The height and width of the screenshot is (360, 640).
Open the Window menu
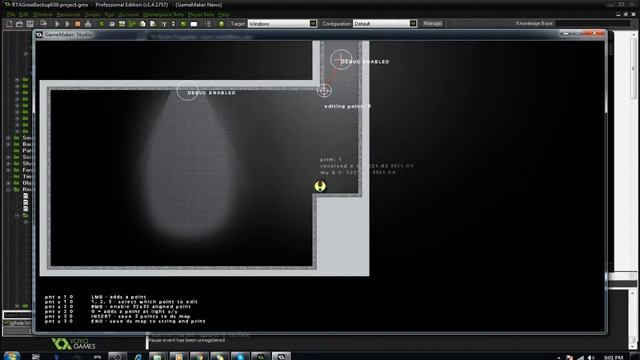pyautogui.click(x=42, y=14)
